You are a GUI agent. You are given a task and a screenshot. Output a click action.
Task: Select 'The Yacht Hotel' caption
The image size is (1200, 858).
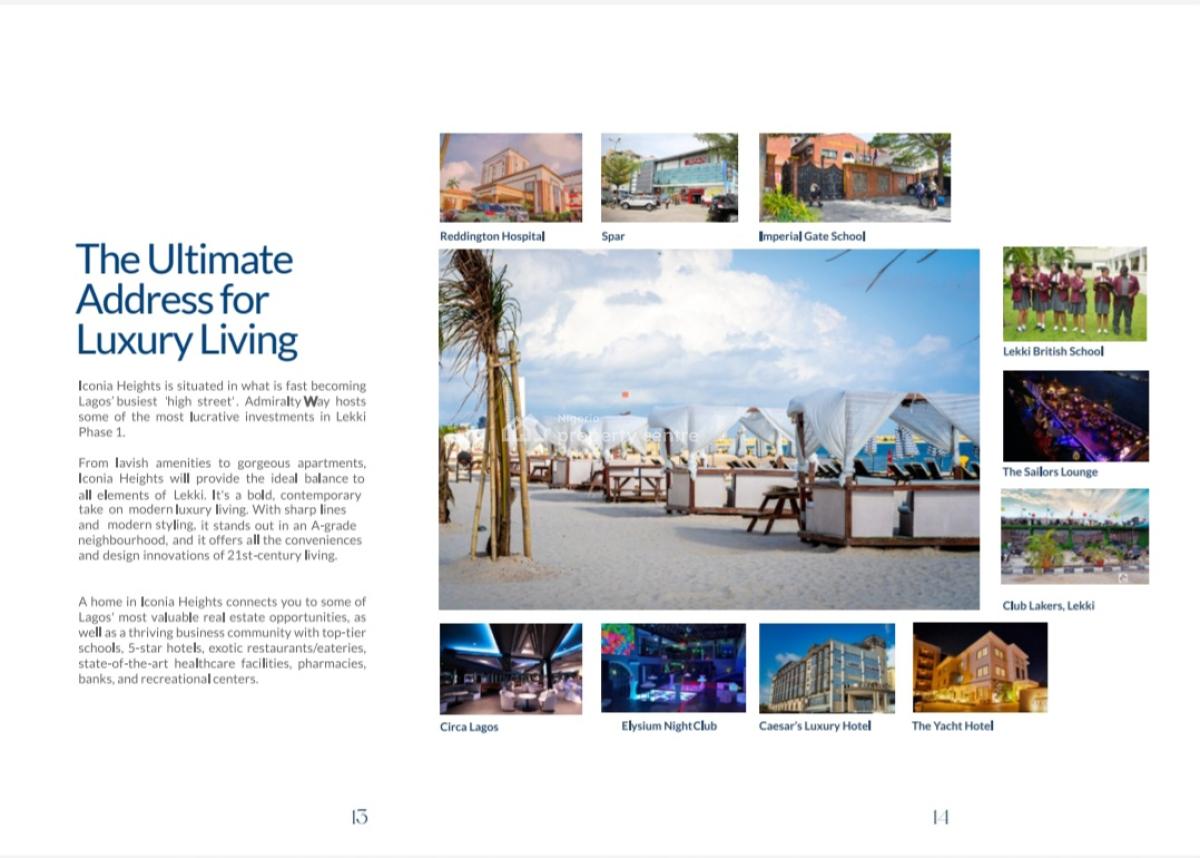[x=952, y=726]
